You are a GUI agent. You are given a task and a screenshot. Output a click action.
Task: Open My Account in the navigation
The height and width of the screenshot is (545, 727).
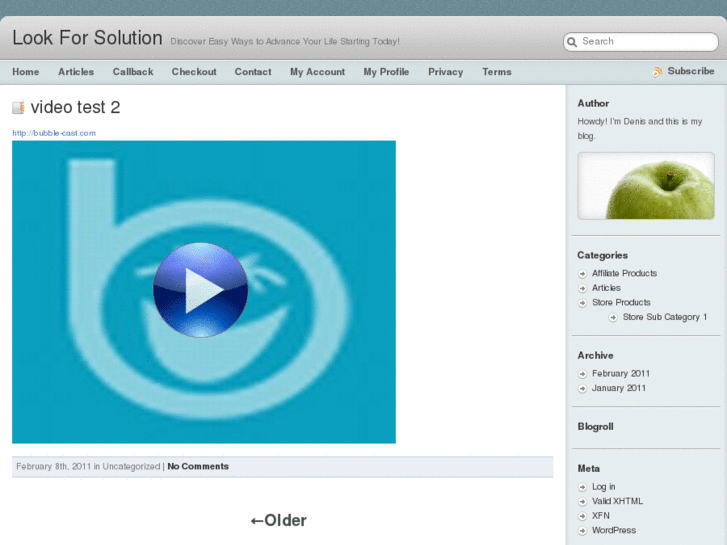click(x=318, y=72)
